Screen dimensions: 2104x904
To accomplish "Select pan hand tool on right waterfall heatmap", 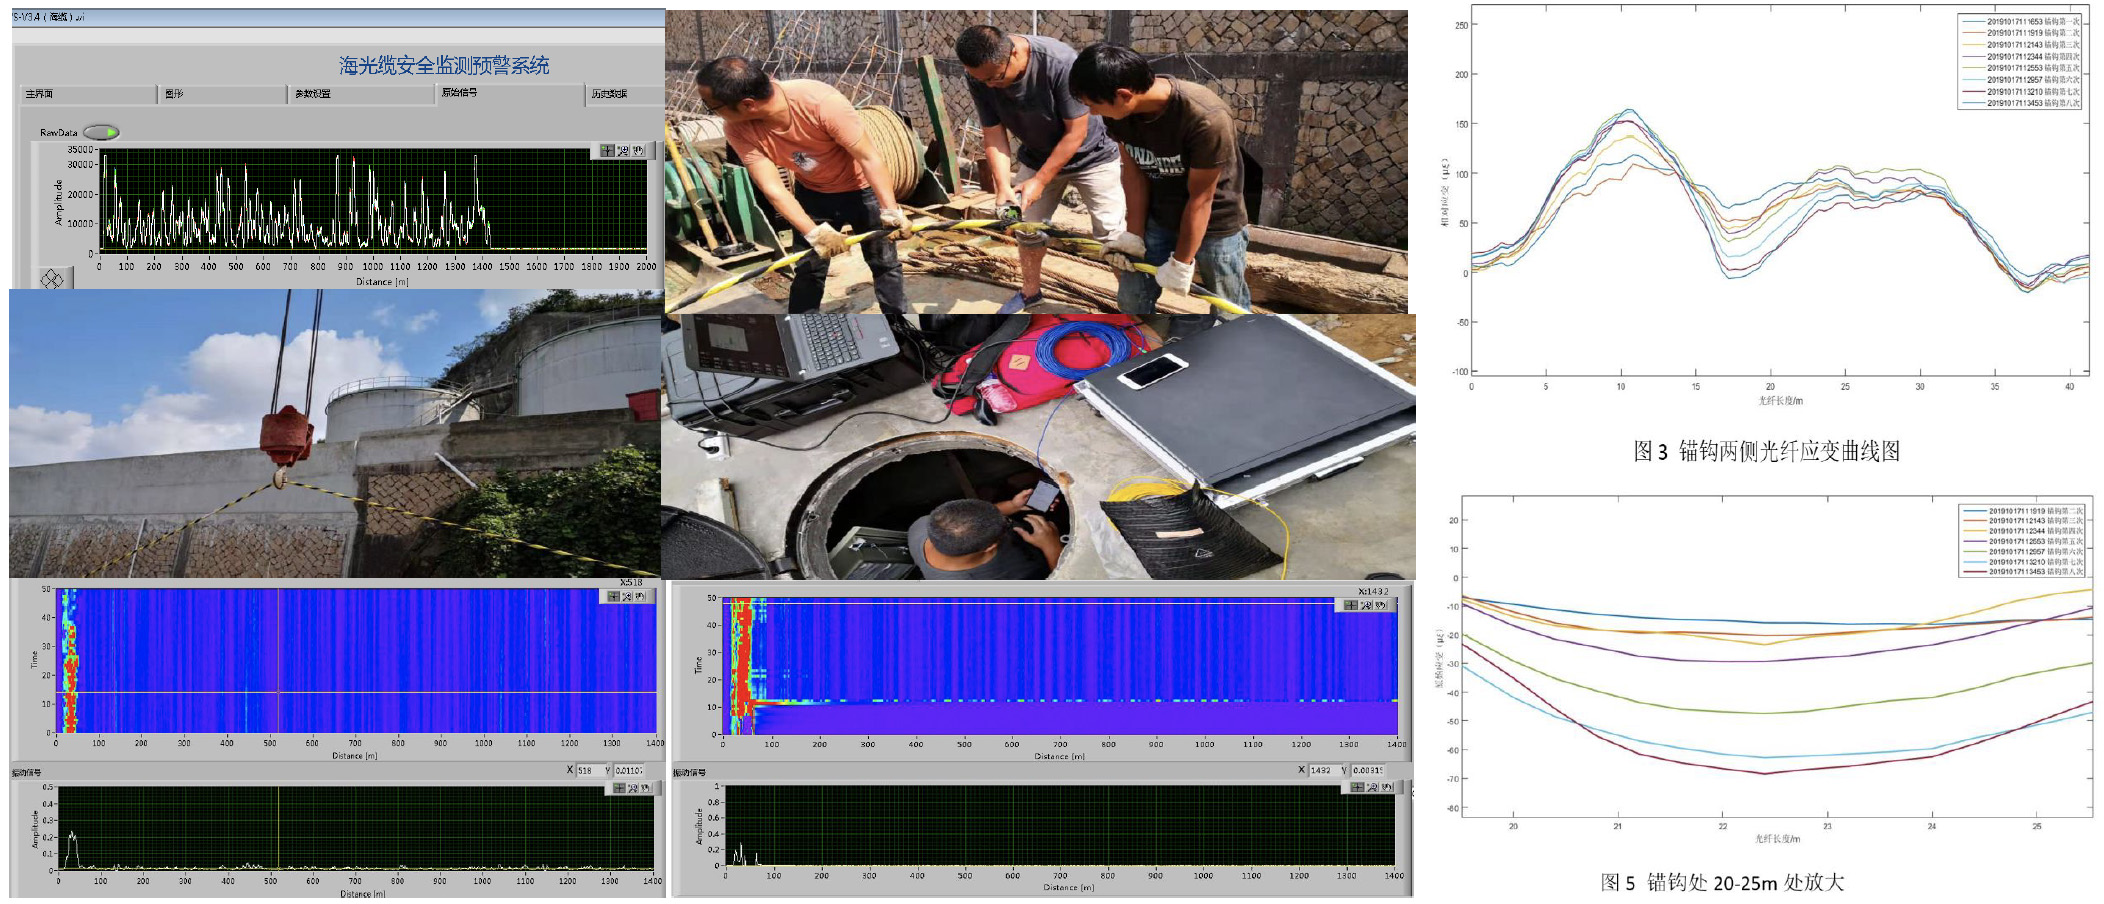I will (1381, 605).
